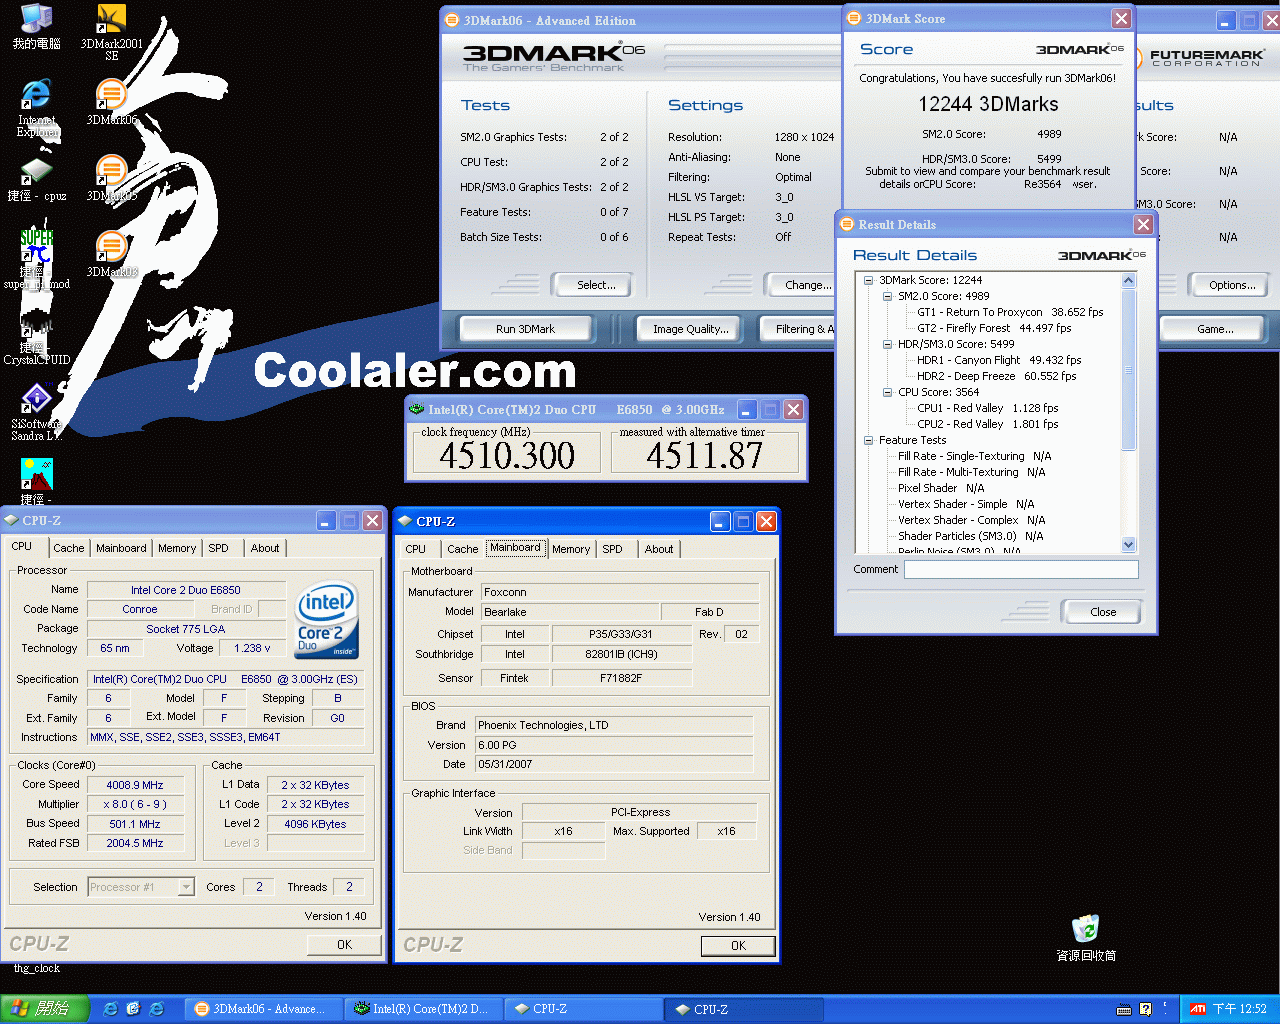1280x1024 pixels.
Task: Select GT2 - Firefly Forest row
Action: point(994,328)
